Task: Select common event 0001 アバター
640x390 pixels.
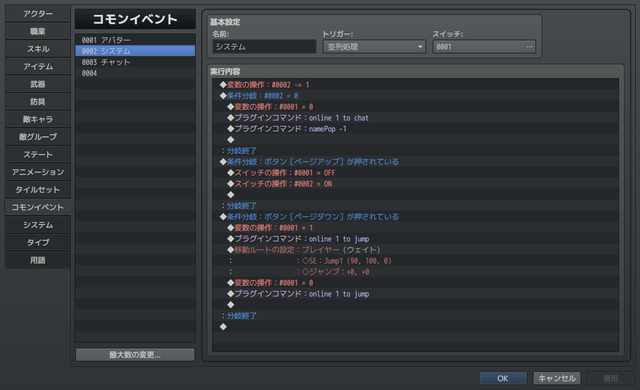Action: (135, 40)
